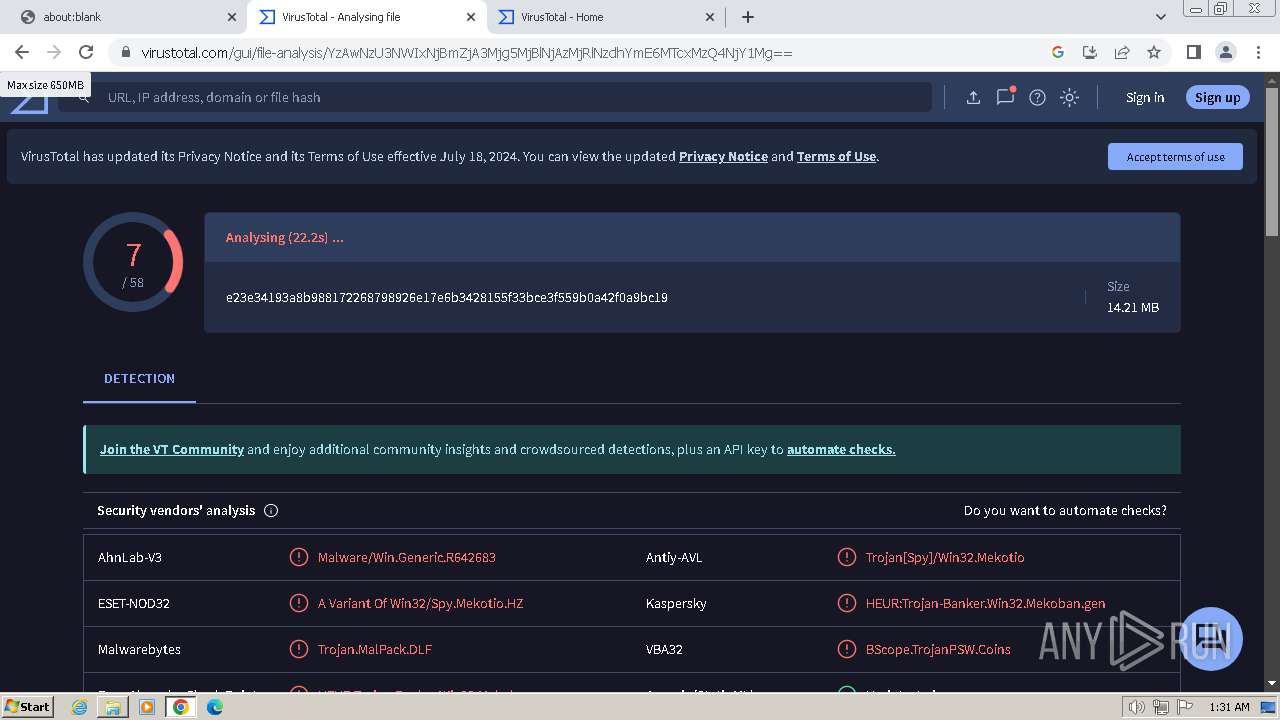Select Malware/Win.Generic.R642683 detection text
Image resolution: width=1280 pixels, height=720 pixels.
(407, 557)
